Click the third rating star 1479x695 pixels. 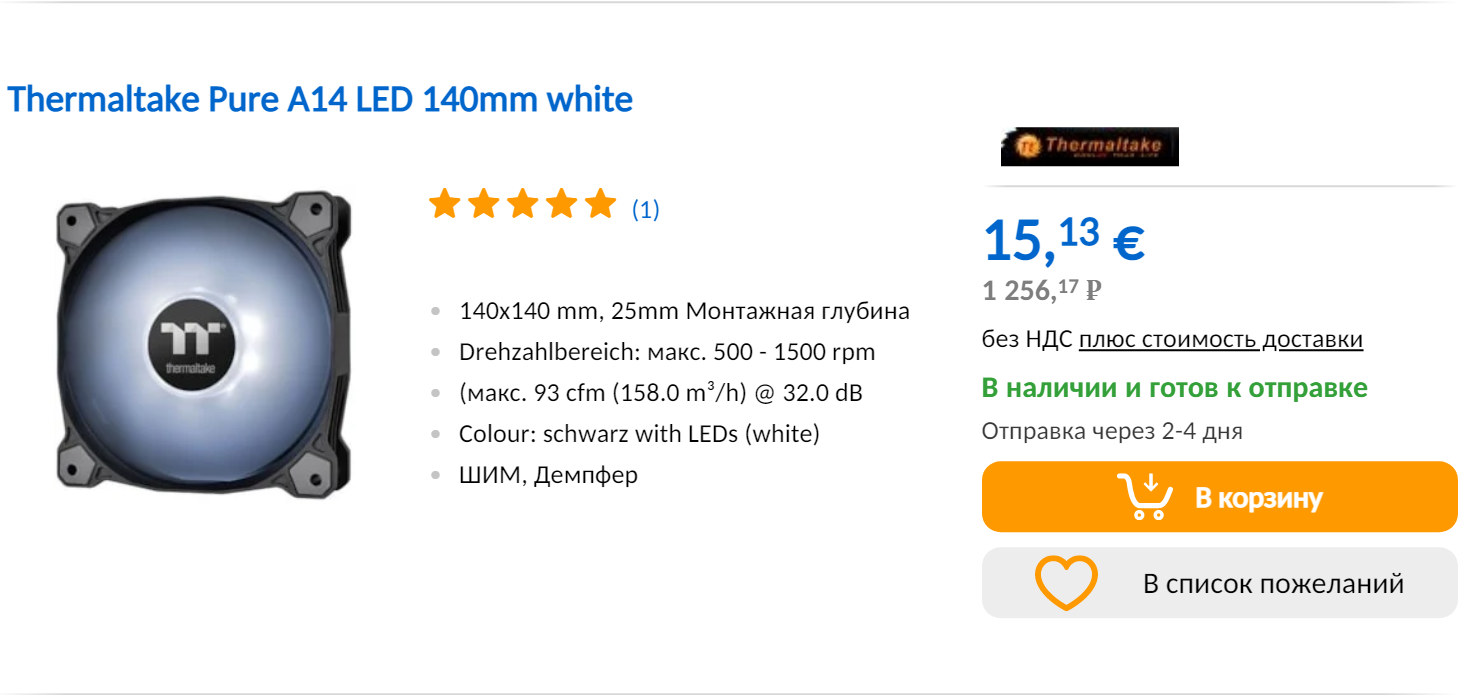pyautogui.click(x=521, y=205)
